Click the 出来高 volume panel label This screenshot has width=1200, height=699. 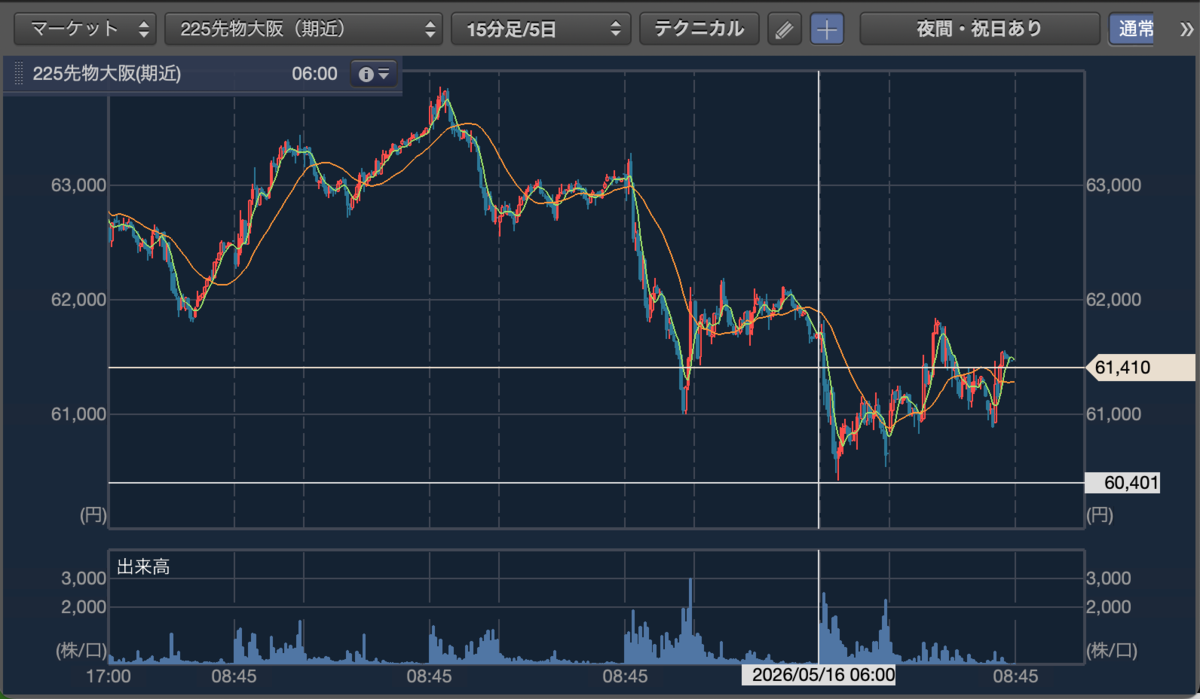(143, 567)
